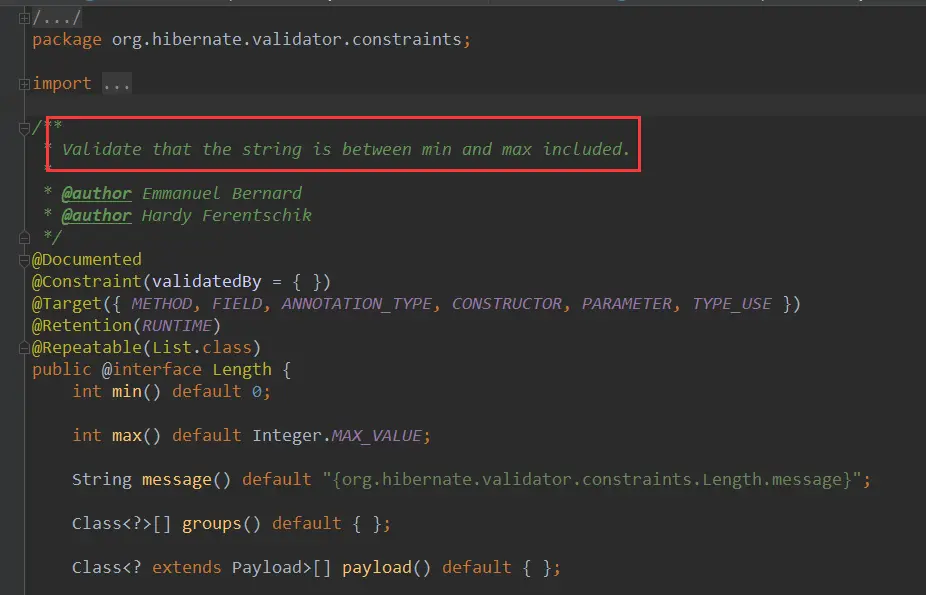Click the @Constraint annotation
Viewport: 926px width, 595px height.
point(87,282)
